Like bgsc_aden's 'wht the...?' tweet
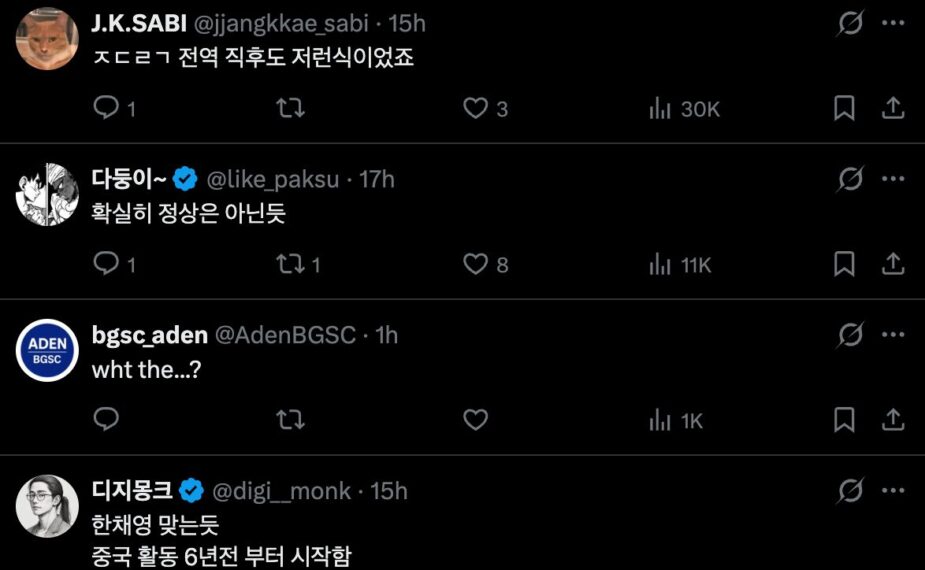Viewport: 925px width, 570px height. (x=475, y=420)
